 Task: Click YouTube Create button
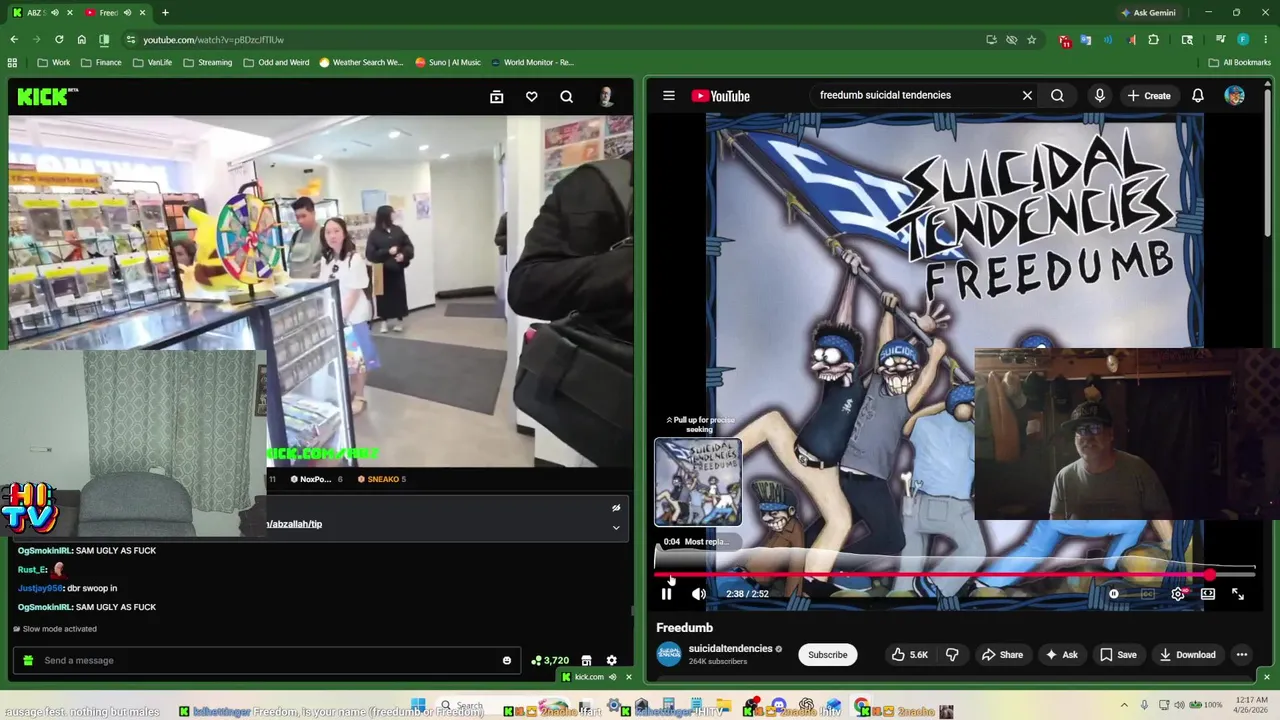1149,96
